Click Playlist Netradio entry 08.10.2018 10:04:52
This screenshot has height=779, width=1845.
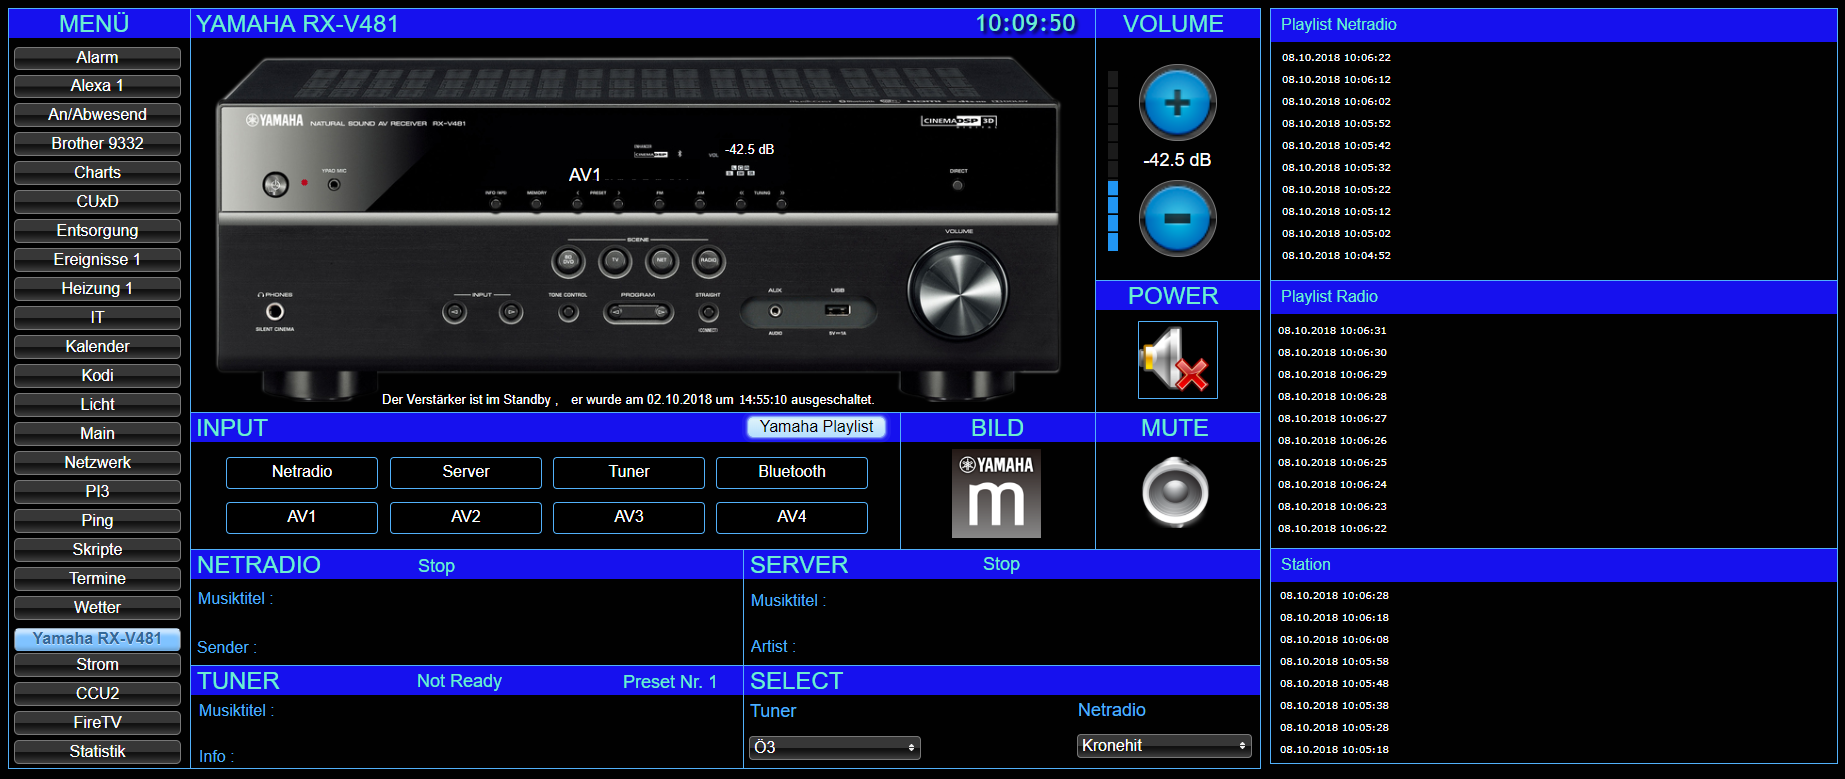[x=1336, y=256]
